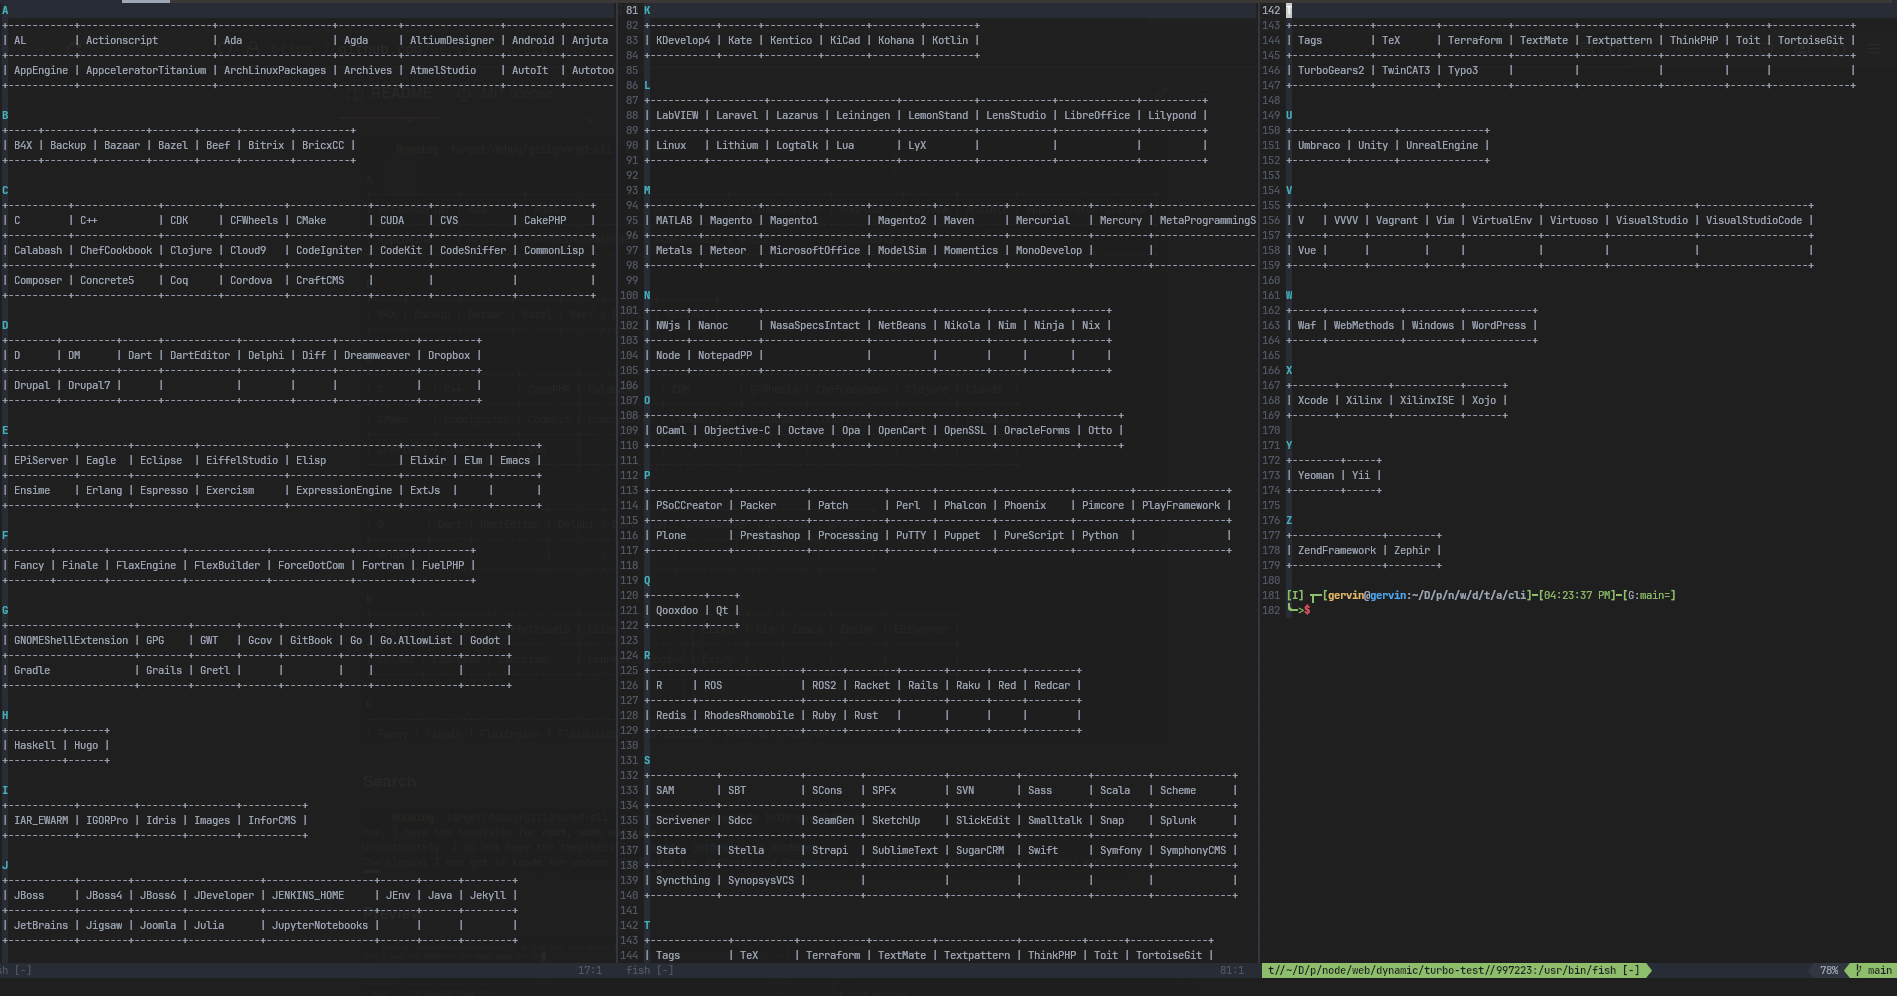Click the Dart cell in section D
The height and width of the screenshot is (996, 1897).
click(x=140, y=355)
